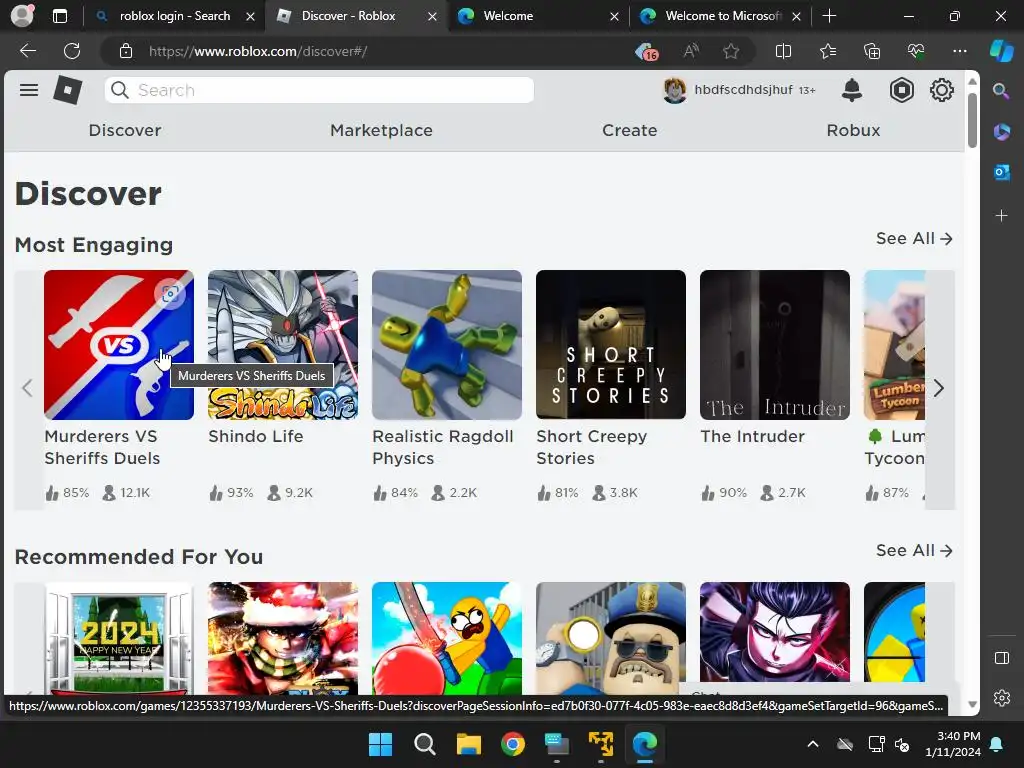The height and width of the screenshot is (768, 1024).
Task: Open Edge Settings and more menu
Action: [959, 51]
